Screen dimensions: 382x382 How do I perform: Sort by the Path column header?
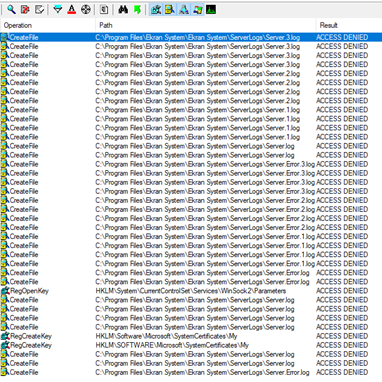206,25
